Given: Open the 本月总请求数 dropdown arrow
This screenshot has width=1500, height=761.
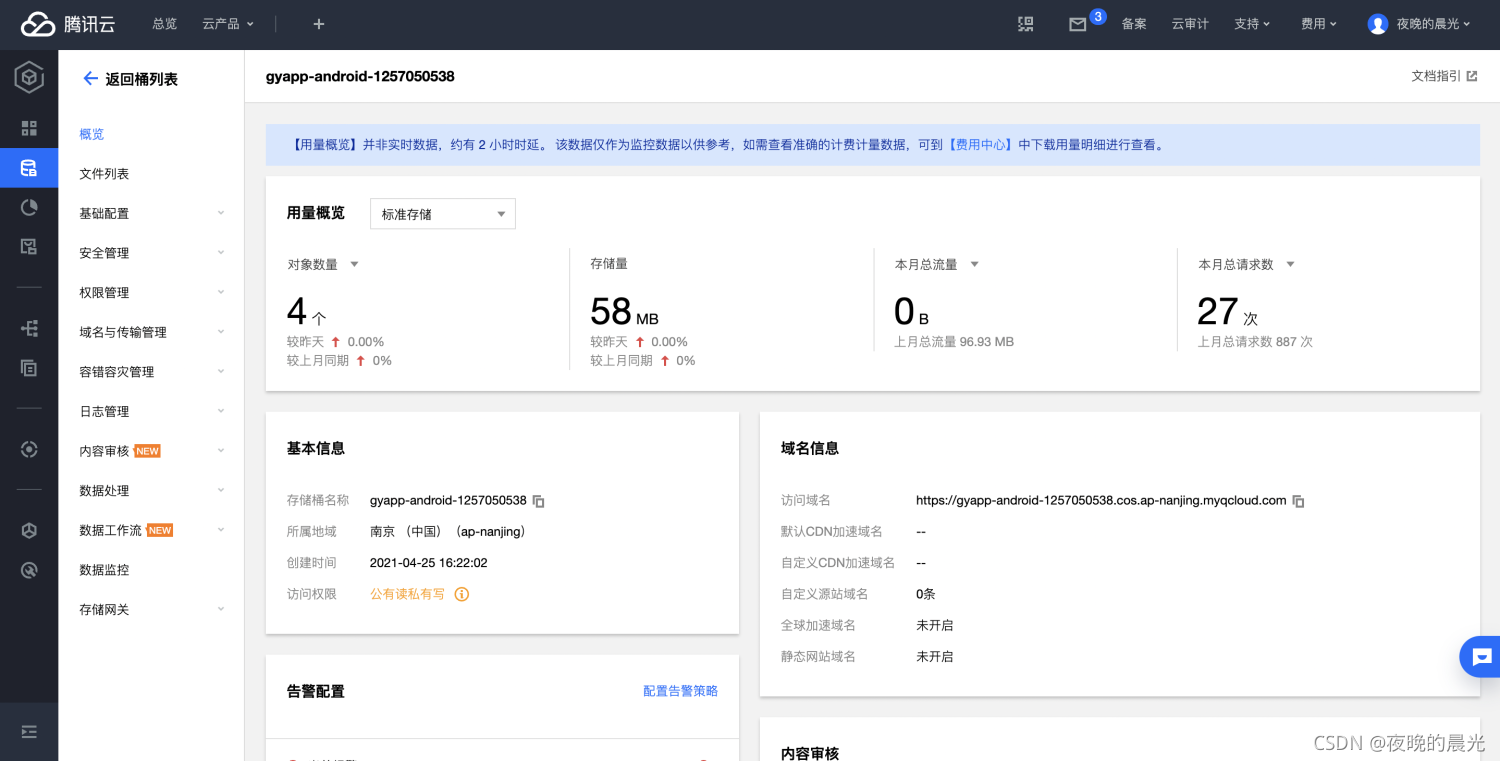Looking at the screenshot, I should (x=1291, y=265).
